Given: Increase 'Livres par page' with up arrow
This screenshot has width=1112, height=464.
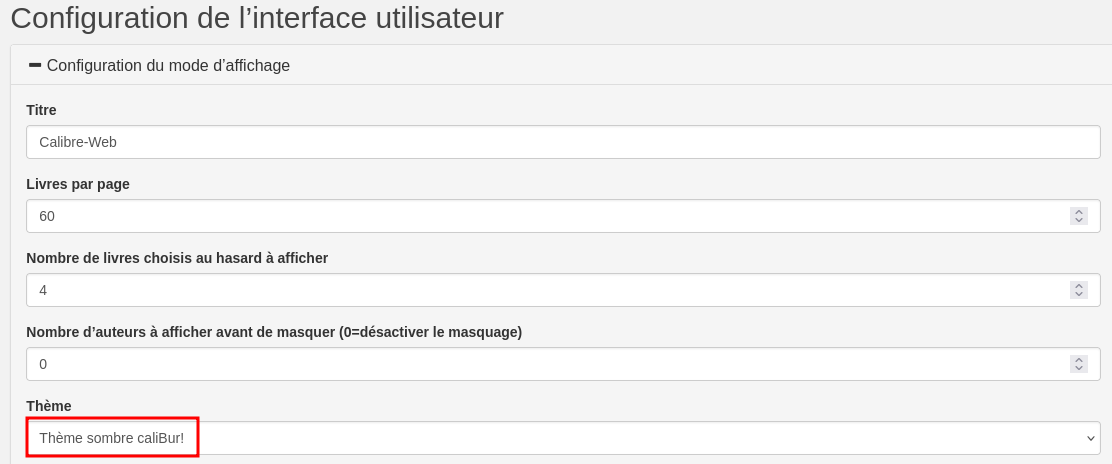Looking at the screenshot, I should [1079, 211].
